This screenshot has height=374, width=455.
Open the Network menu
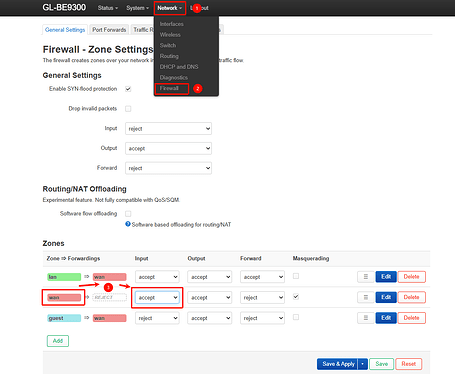170,8
